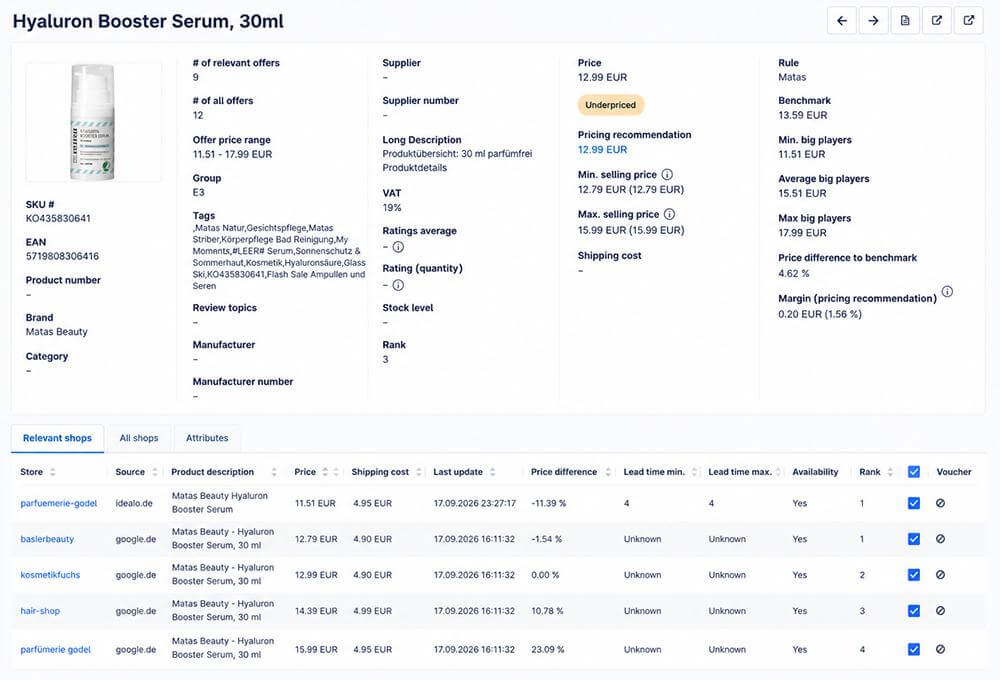Screen dimensions: 1000x680
Task: Uncheck the parfuemerie-godel row checkbox
Action: (914, 503)
